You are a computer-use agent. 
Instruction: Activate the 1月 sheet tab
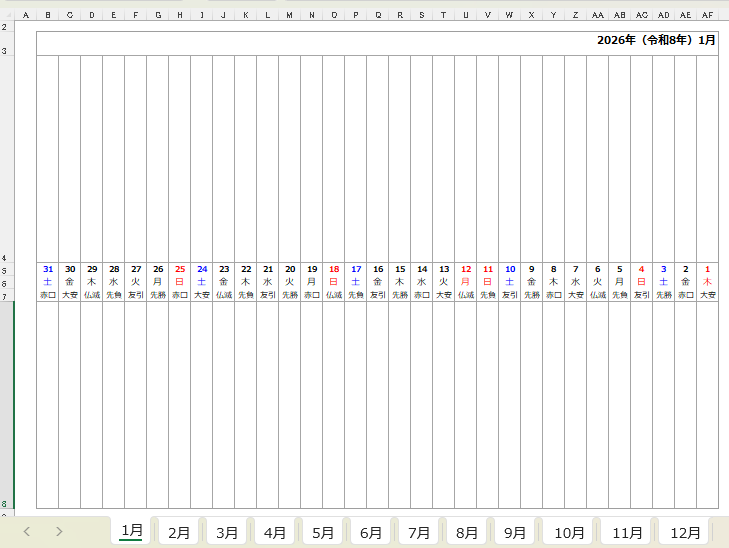[x=131, y=531]
